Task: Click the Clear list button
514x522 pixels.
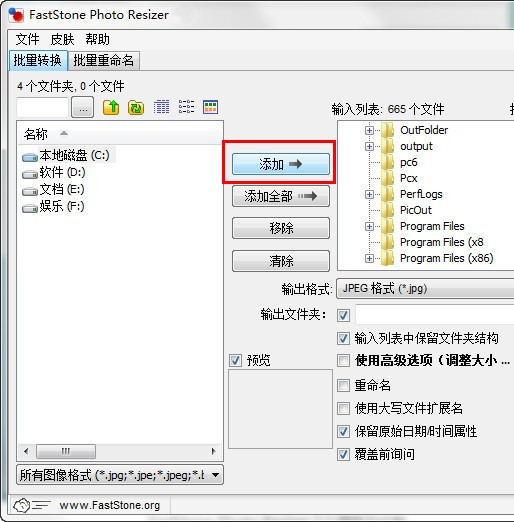Action: (281, 261)
